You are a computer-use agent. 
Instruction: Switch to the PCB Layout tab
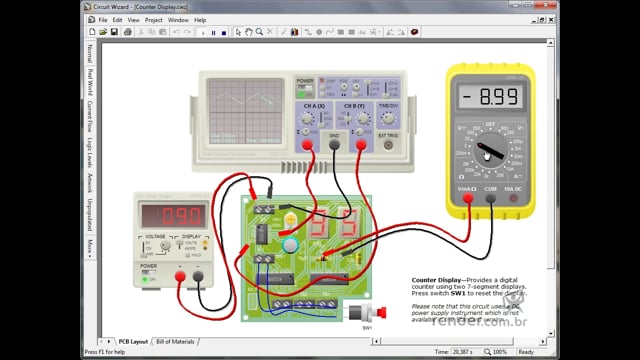click(x=133, y=342)
